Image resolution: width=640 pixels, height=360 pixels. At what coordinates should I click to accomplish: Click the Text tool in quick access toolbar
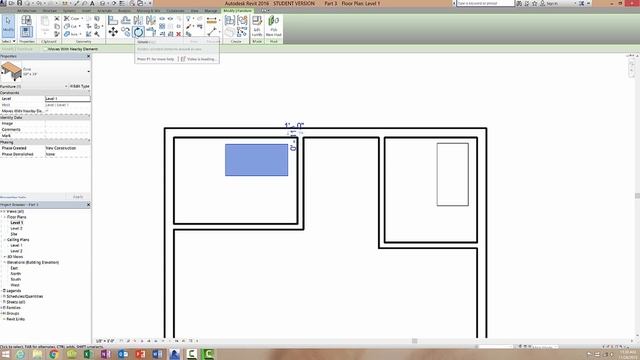tap(92, 3)
